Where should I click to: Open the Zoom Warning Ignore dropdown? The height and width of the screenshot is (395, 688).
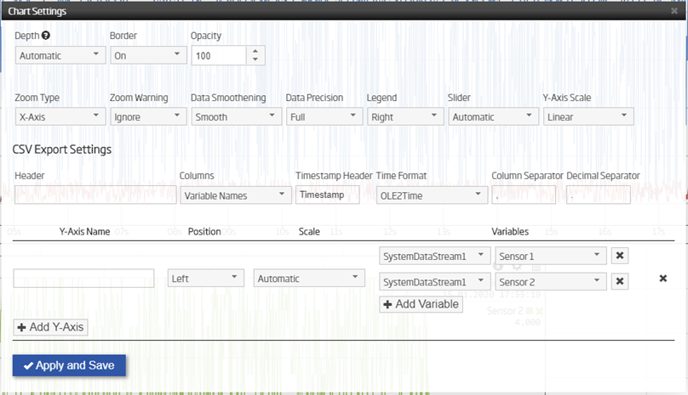148,117
